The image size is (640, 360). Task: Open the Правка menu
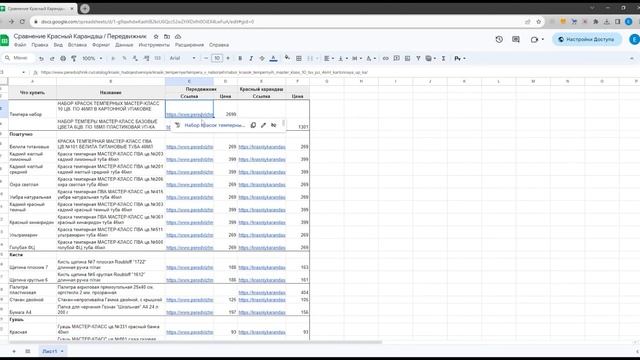pos(40,45)
